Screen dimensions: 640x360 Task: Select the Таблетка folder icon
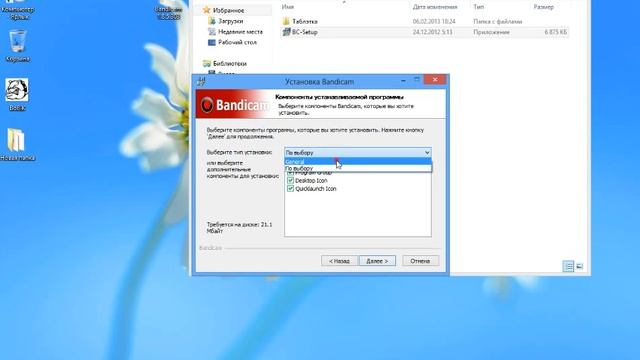pyautogui.click(x=286, y=21)
